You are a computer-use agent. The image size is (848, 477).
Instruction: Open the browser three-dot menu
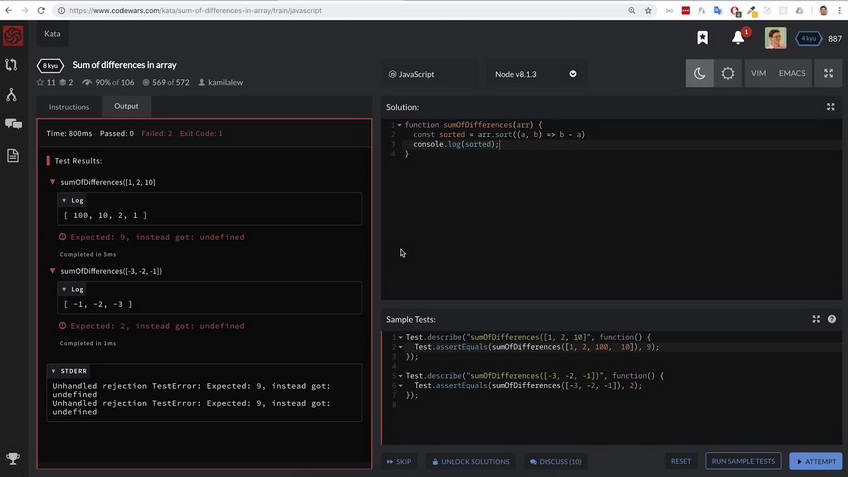click(x=840, y=10)
